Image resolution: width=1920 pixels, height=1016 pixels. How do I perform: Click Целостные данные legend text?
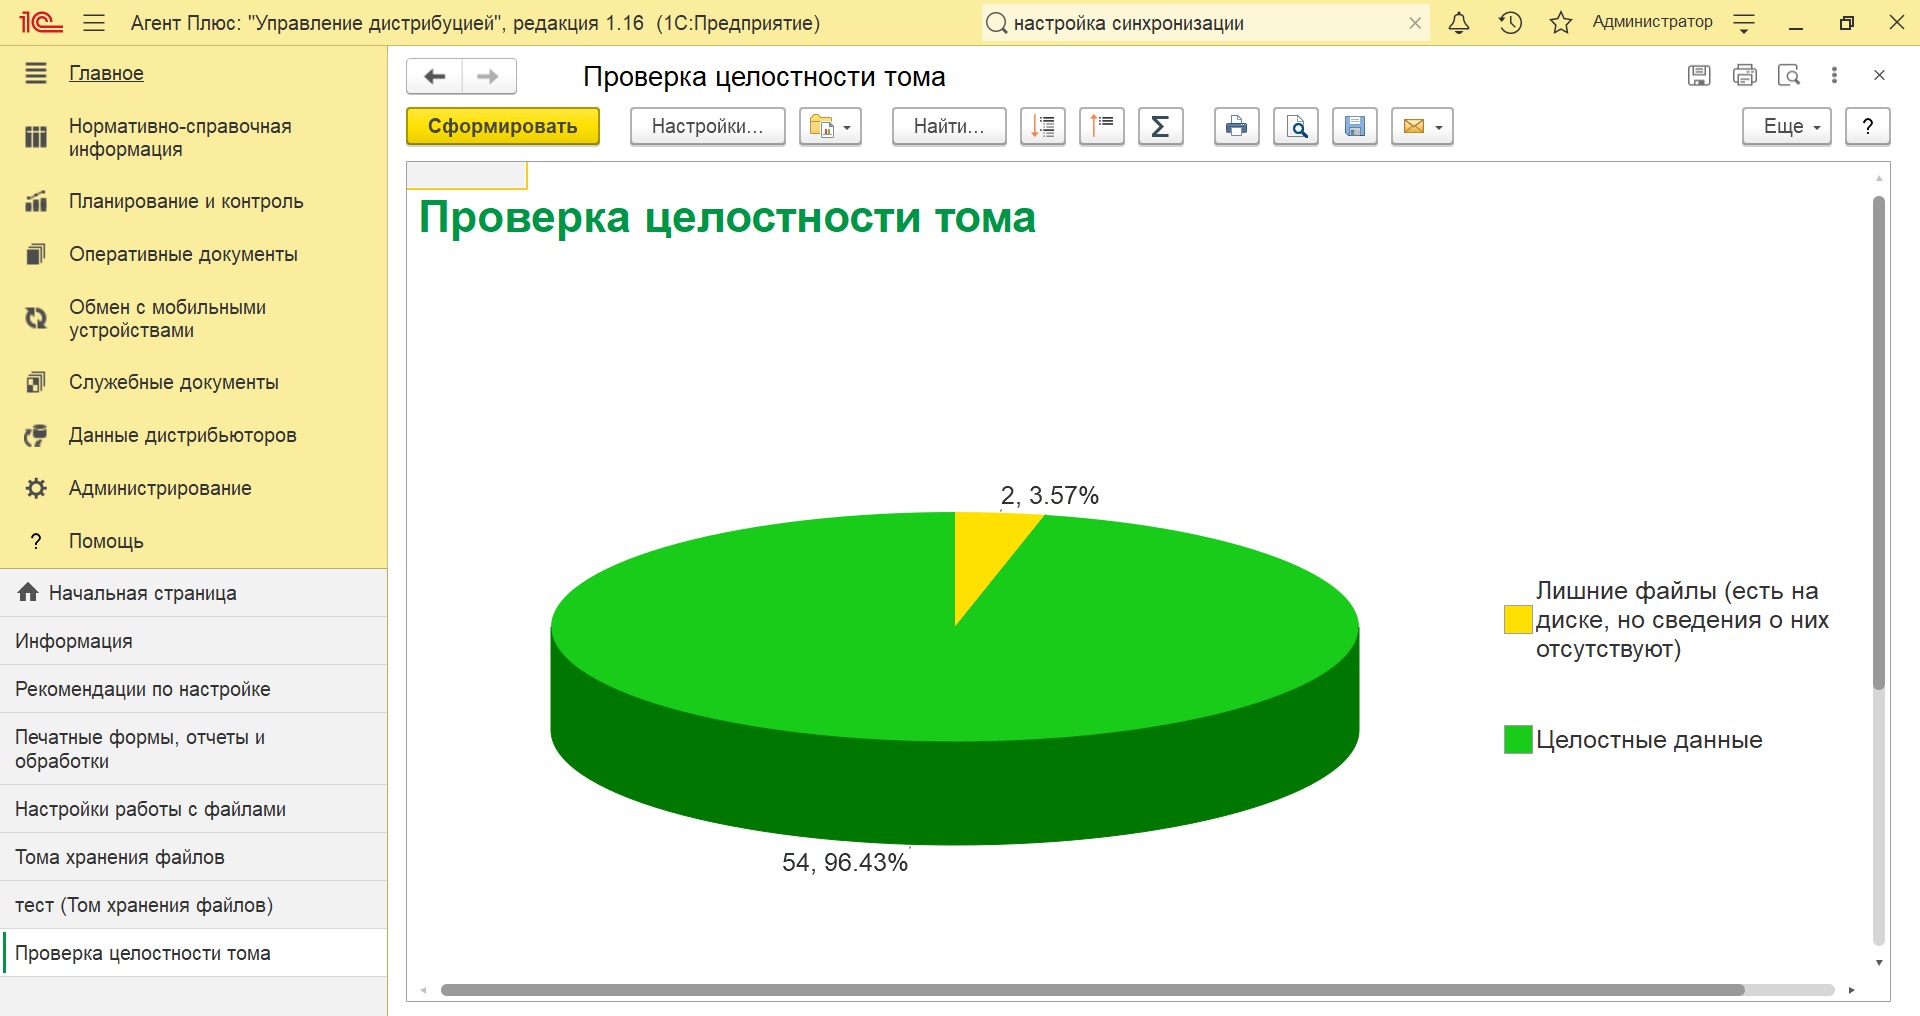[x=1649, y=740]
